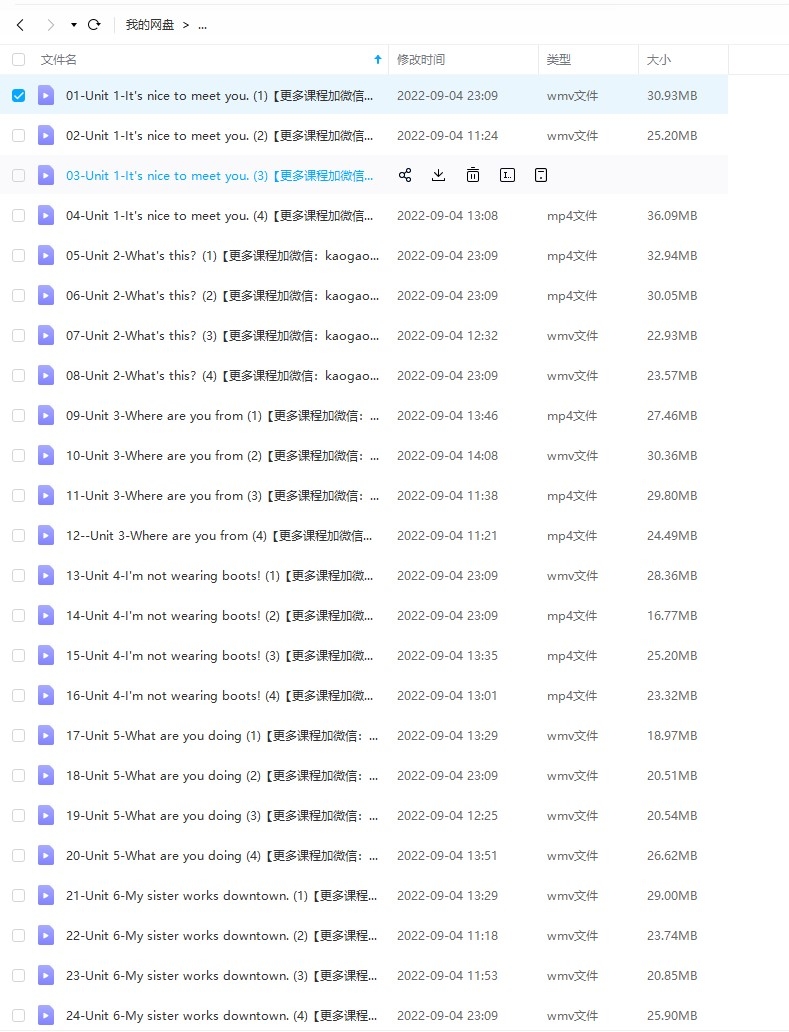Click the share icon on file 03
789x1032 pixels.
point(405,175)
